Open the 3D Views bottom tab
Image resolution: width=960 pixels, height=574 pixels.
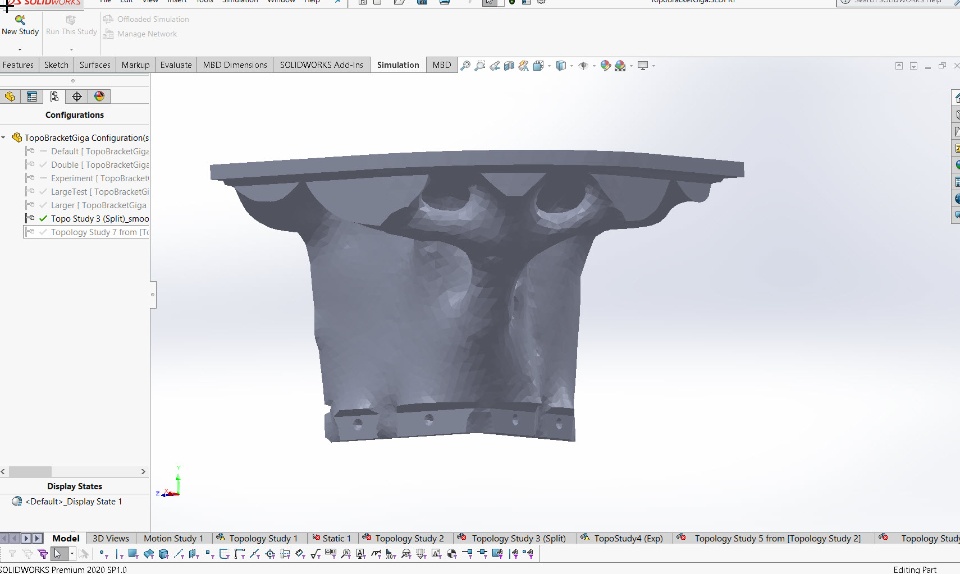[111, 539]
